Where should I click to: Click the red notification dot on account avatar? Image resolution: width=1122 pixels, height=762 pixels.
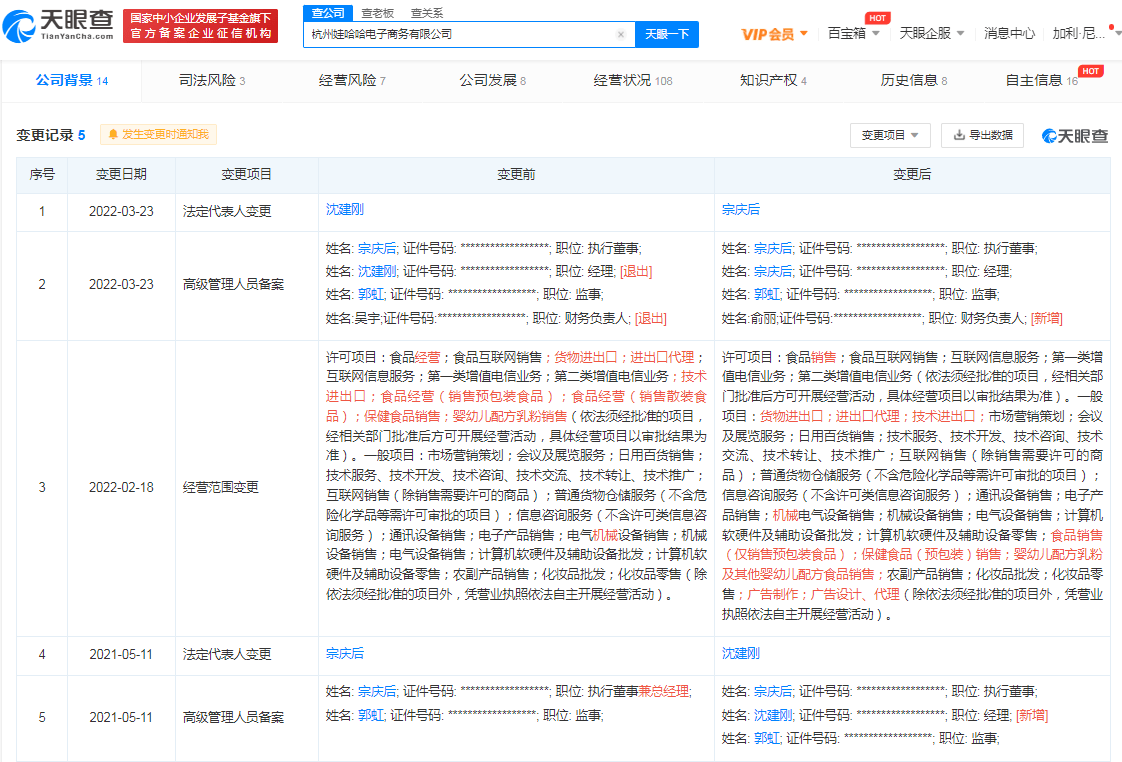[x=1112, y=26]
